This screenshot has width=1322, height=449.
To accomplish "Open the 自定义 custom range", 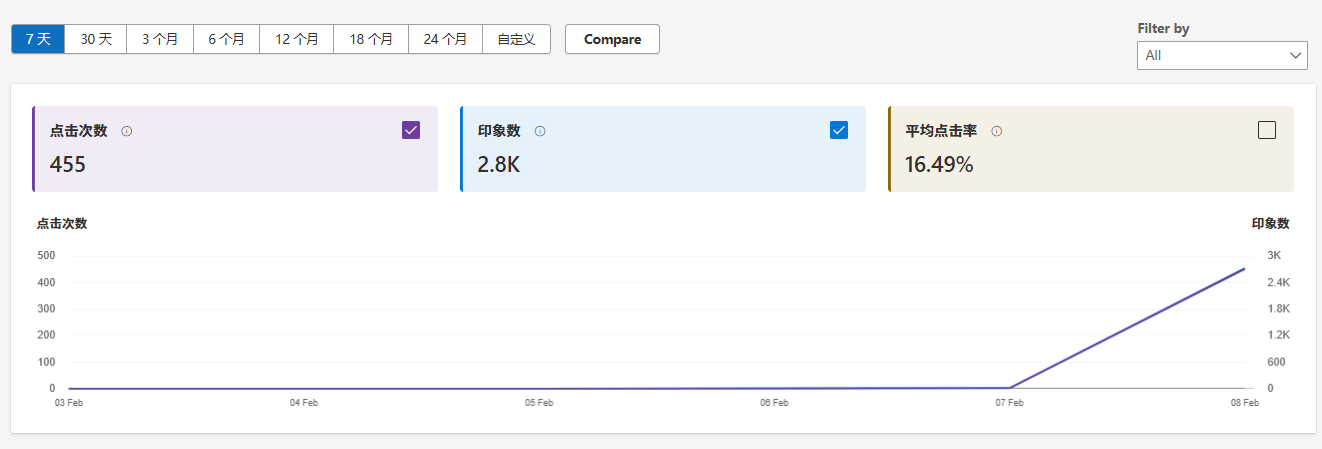I will click(x=516, y=39).
